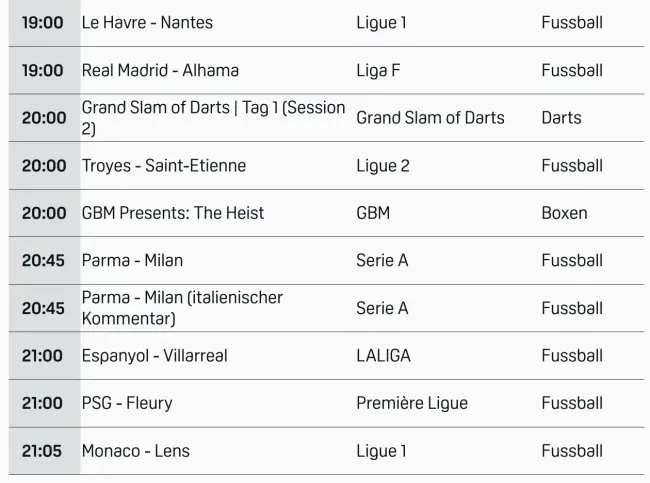Open the Monaco - Lens match
This screenshot has width=650, height=483.
[134, 451]
